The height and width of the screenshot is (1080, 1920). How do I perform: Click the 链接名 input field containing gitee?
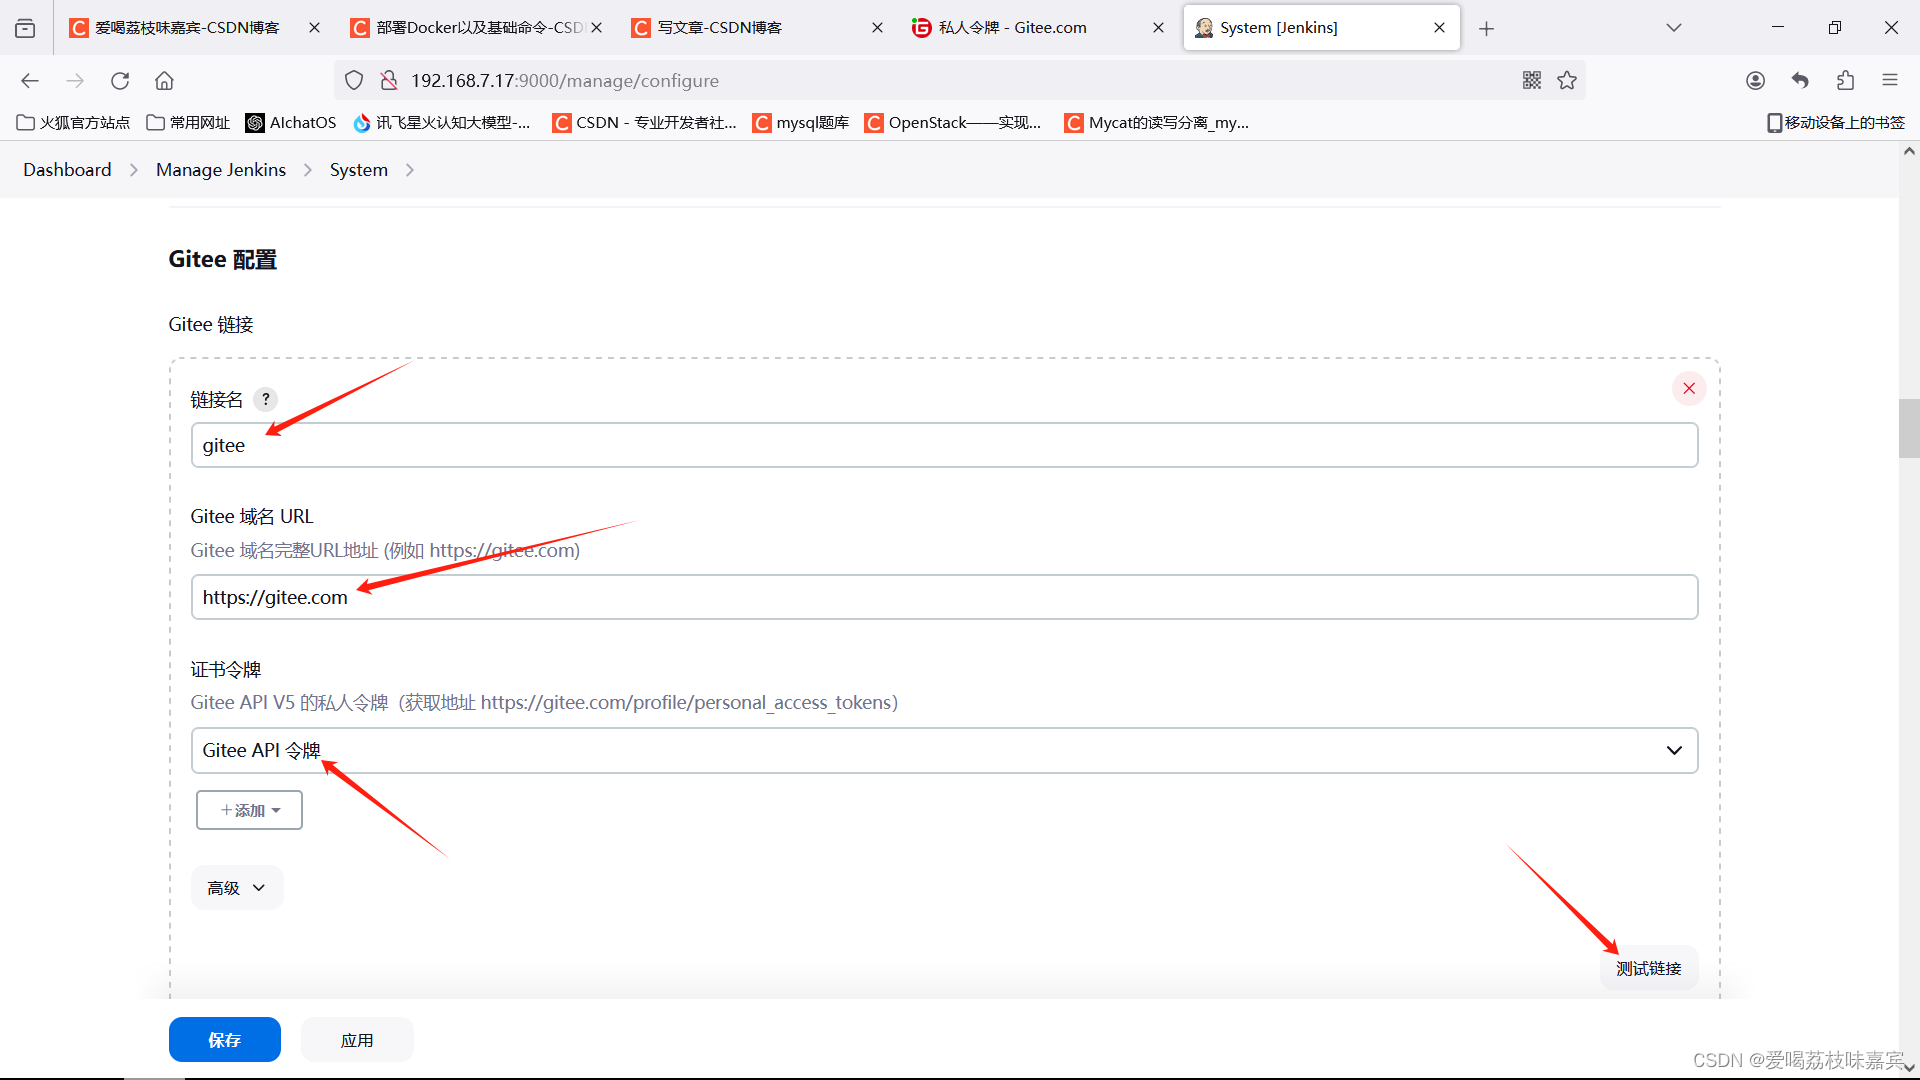pos(944,445)
